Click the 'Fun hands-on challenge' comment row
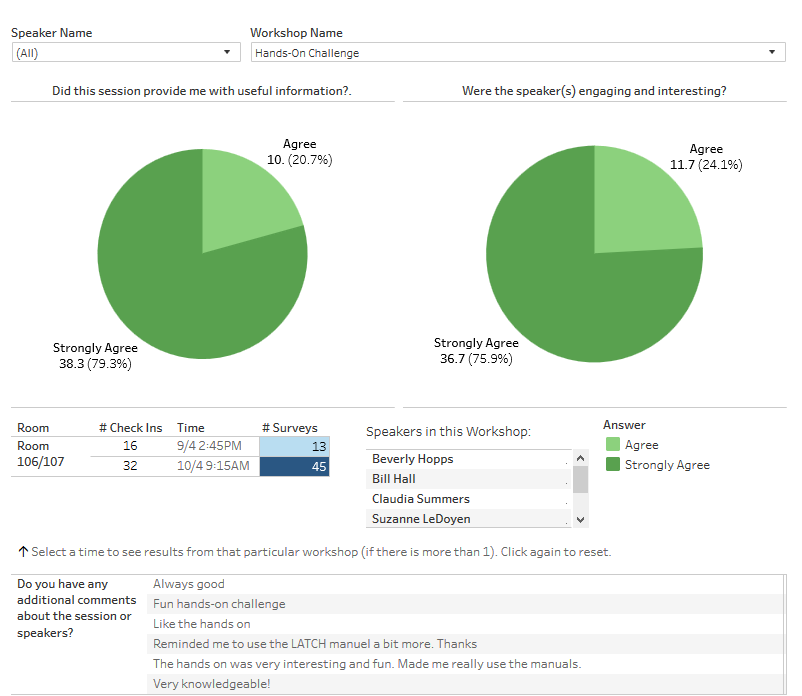Screen dimensions: 802x696 pyautogui.click(x=219, y=604)
